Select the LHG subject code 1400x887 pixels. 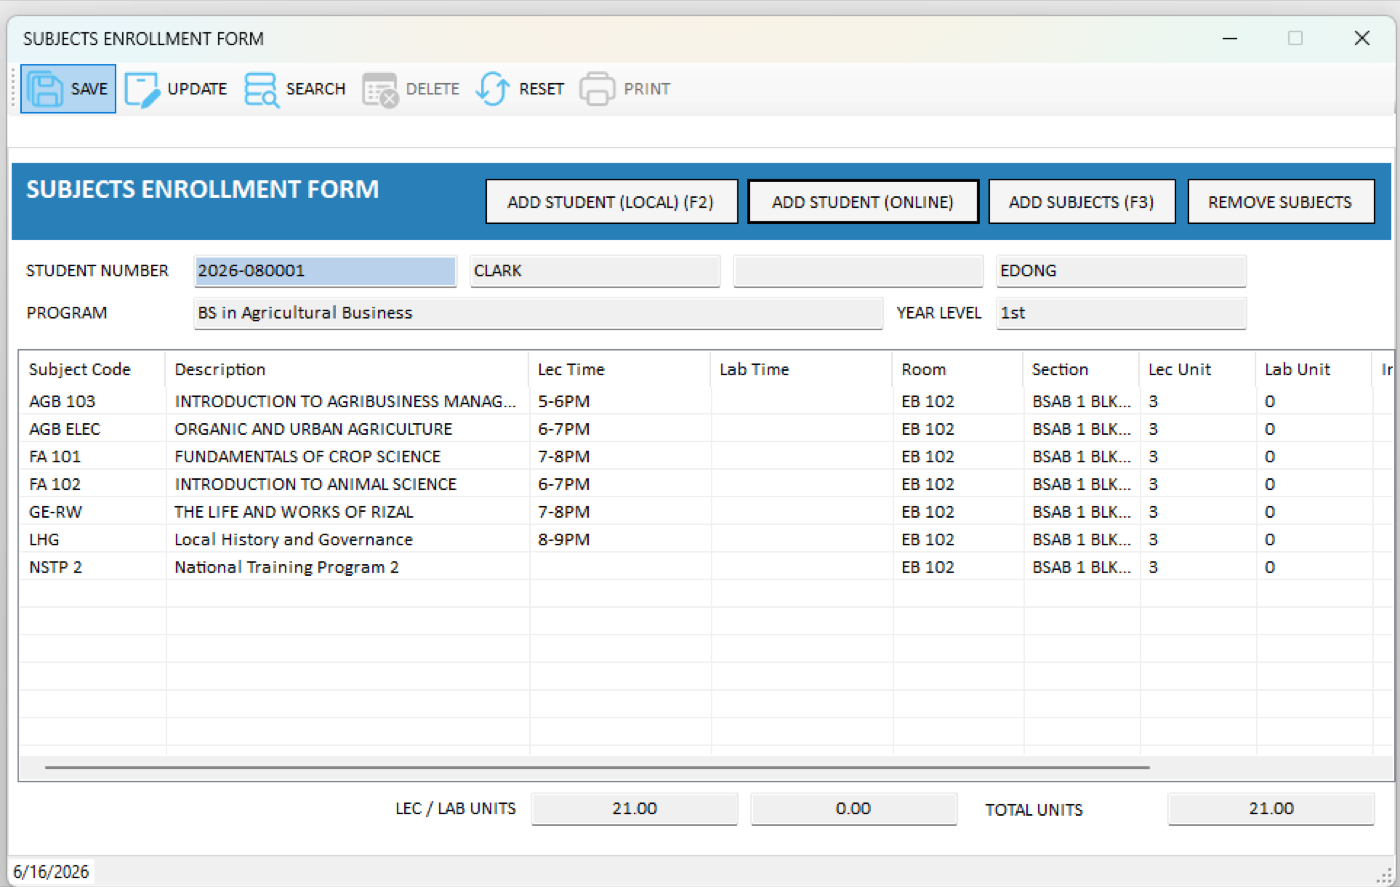pyautogui.click(x=44, y=540)
